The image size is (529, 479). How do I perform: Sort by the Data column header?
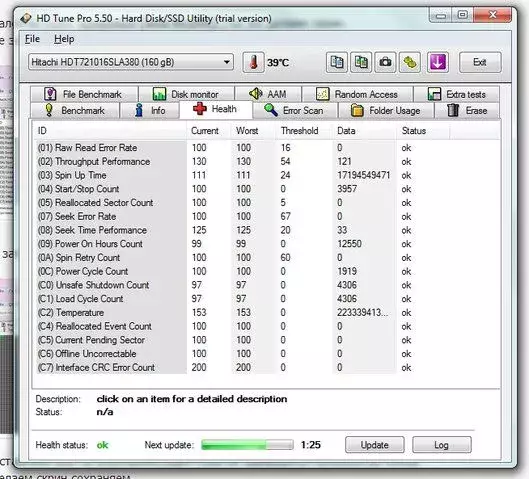point(364,131)
